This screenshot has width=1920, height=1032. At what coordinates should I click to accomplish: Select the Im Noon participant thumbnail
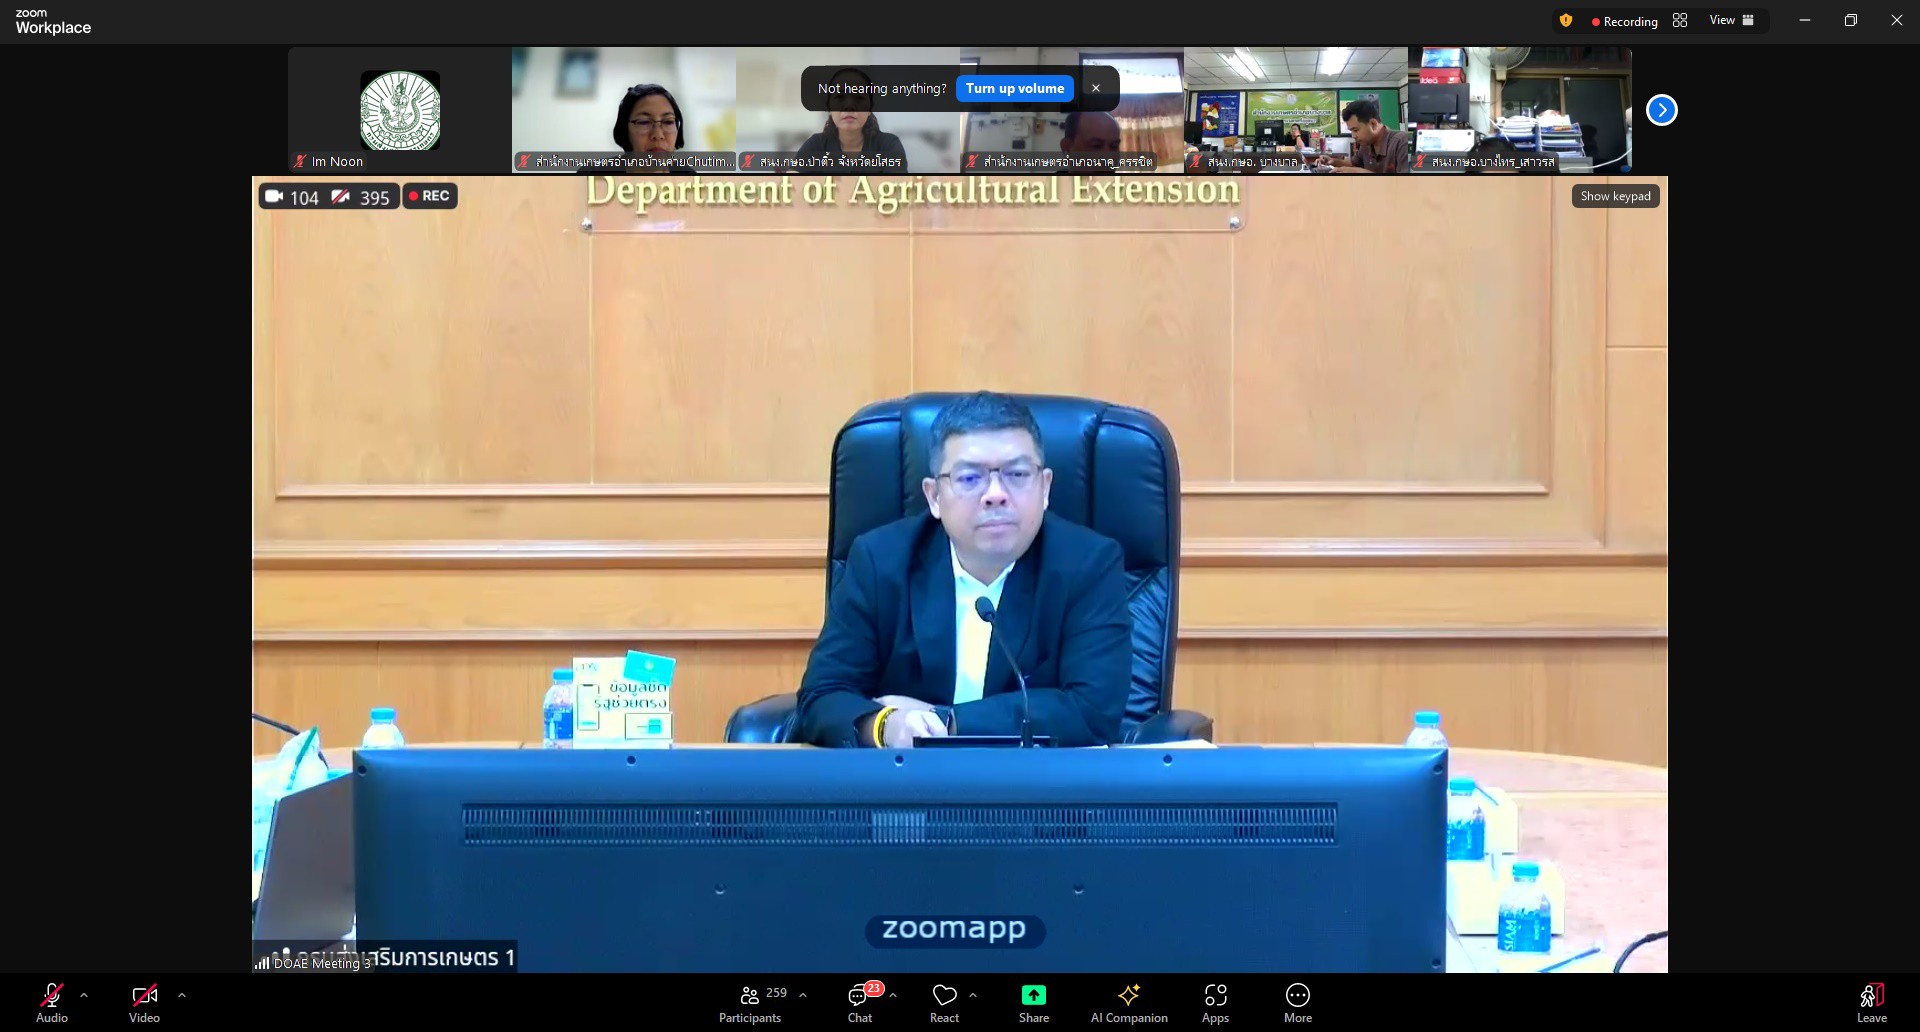[400, 110]
